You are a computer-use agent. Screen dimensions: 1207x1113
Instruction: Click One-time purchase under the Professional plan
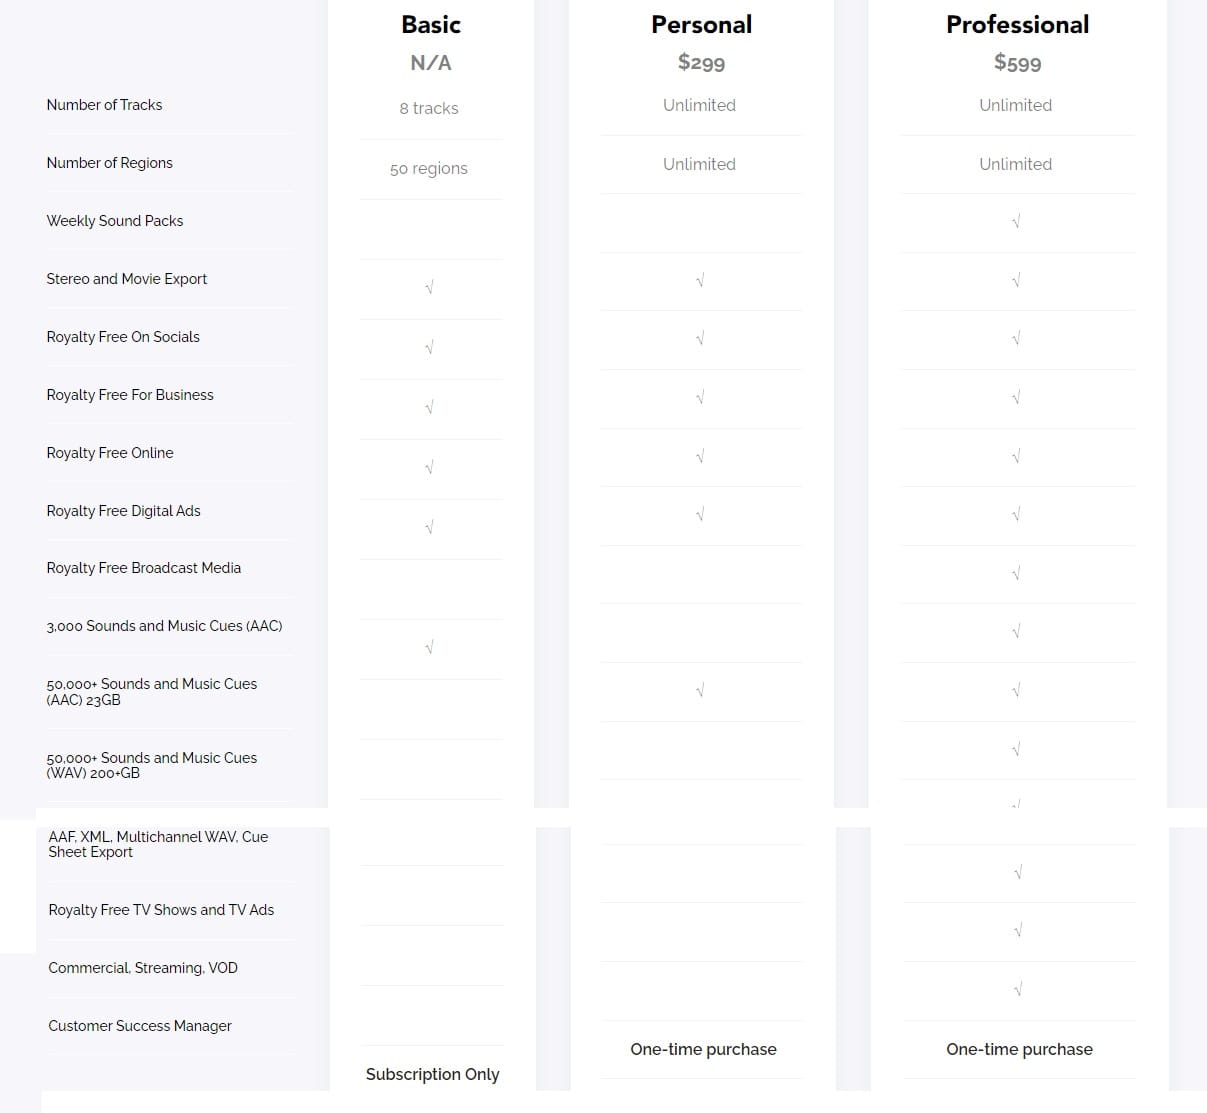pos(1019,1049)
